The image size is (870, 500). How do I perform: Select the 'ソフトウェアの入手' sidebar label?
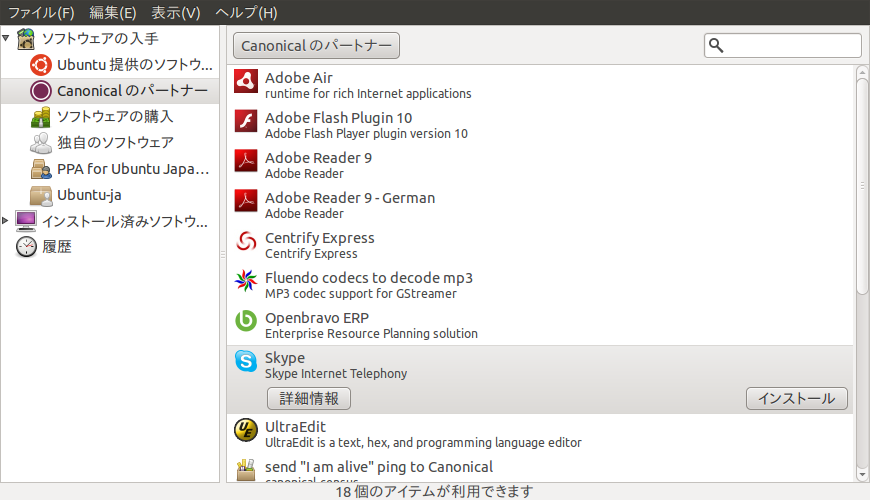point(100,39)
